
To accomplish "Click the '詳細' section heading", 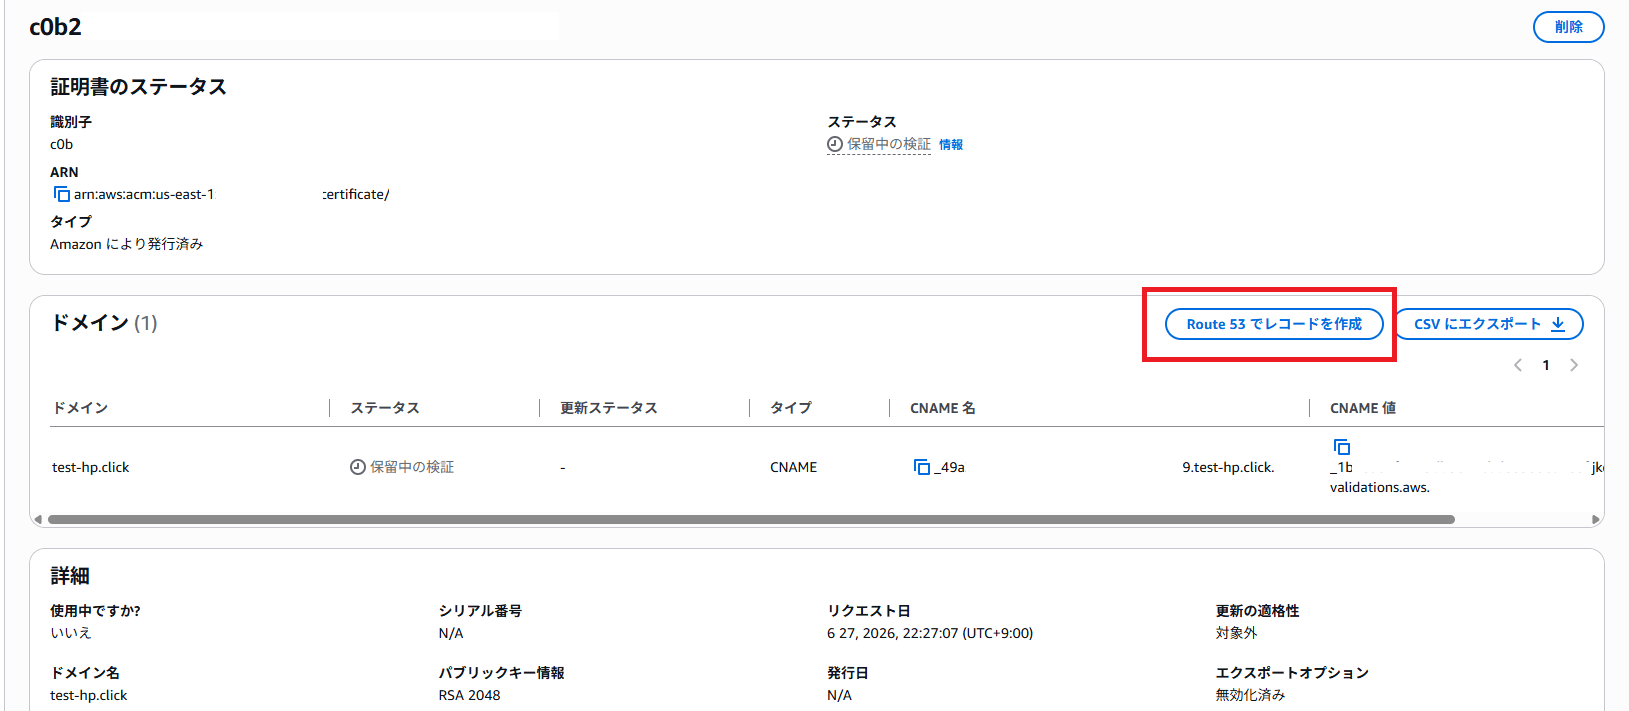I will [x=70, y=576].
